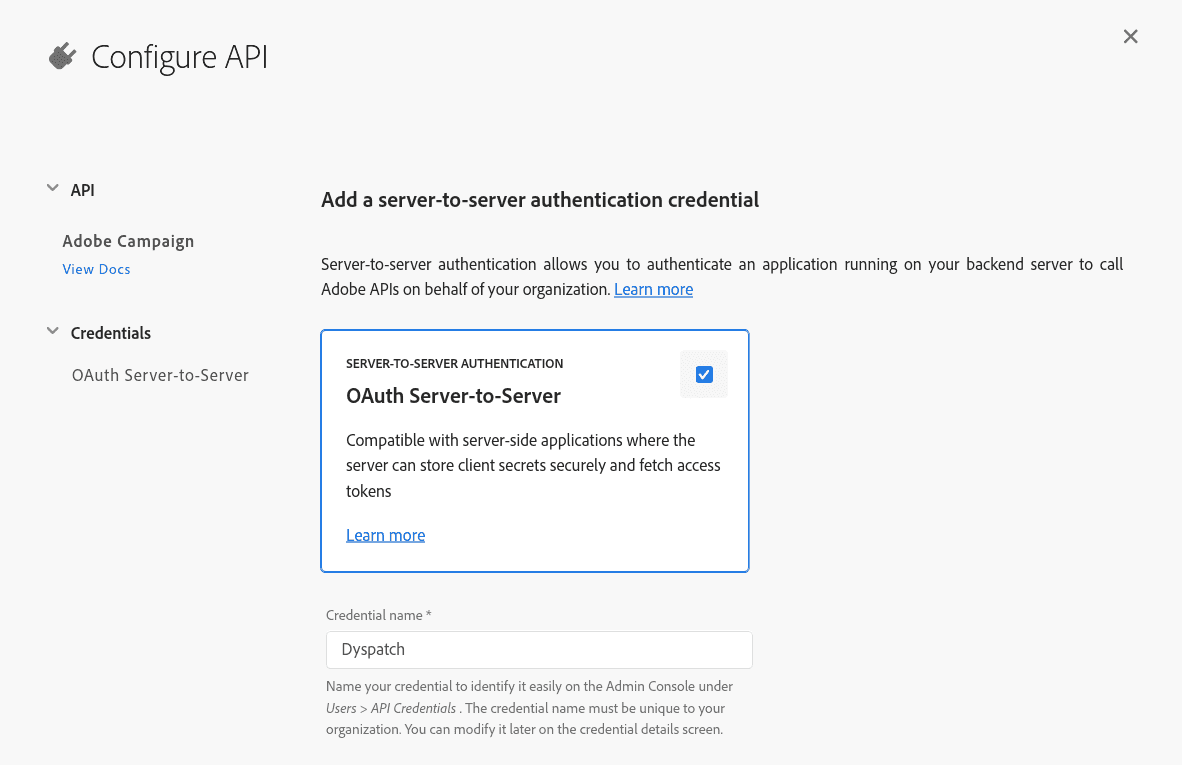Place cursor in the Dyspatch input box
Image resolution: width=1182 pixels, height=765 pixels.
point(539,650)
